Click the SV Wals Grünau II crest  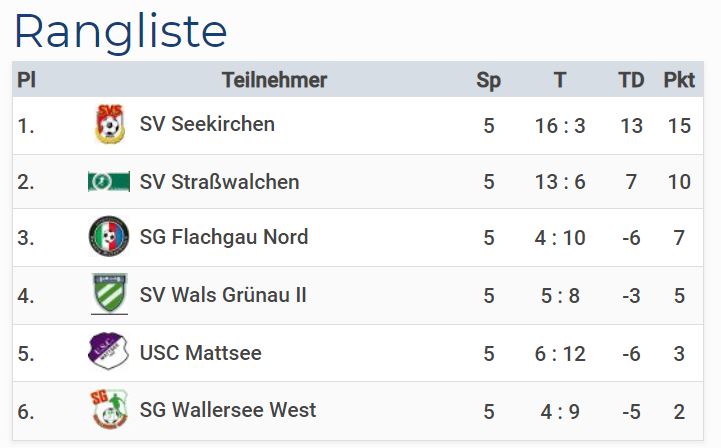[x=109, y=295]
